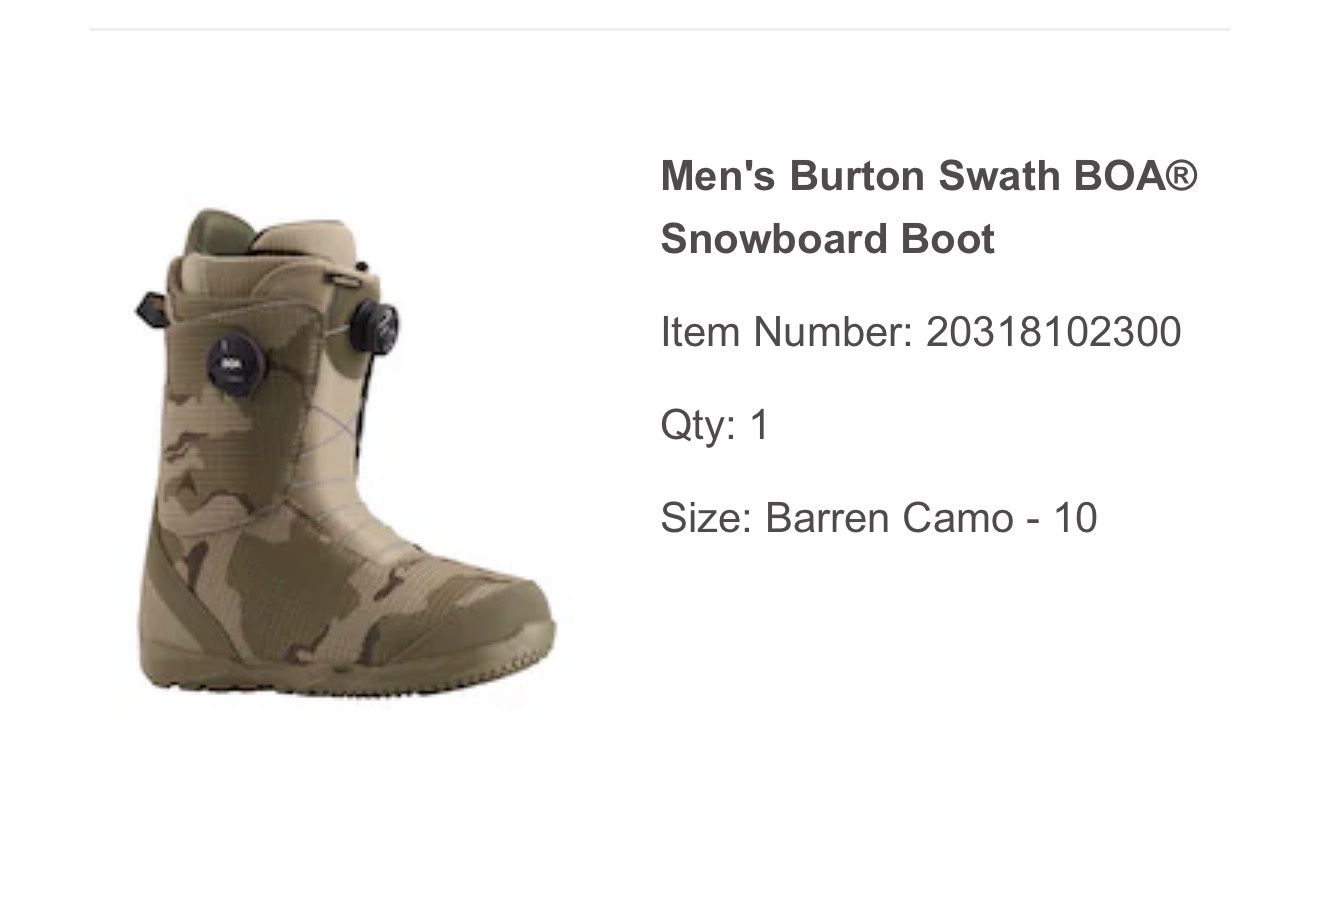Click the size value 10
Screen dimensions: 1320x905
tap(1075, 518)
